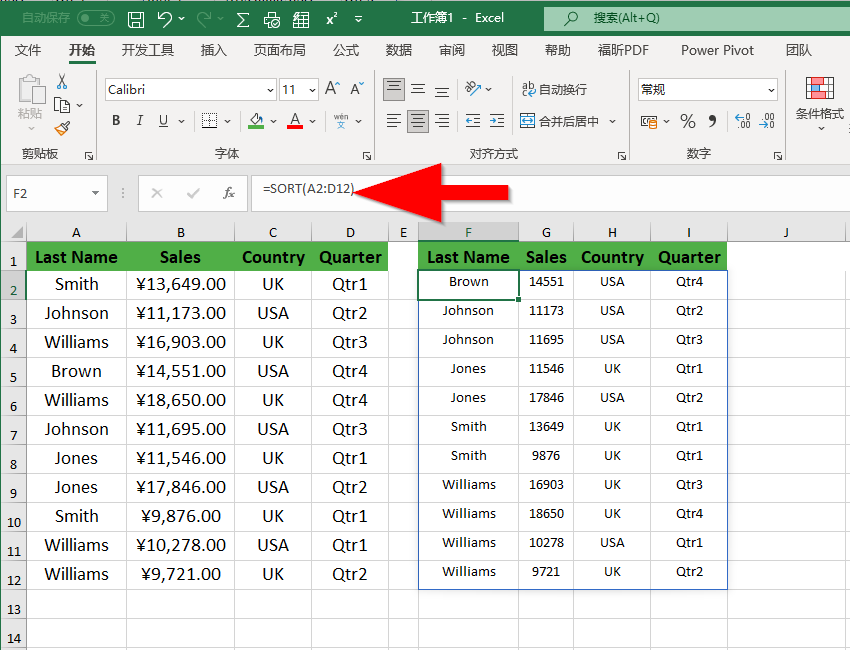Apply middle vertical alignment
This screenshot has height=650, width=850.
(x=417, y=89)
